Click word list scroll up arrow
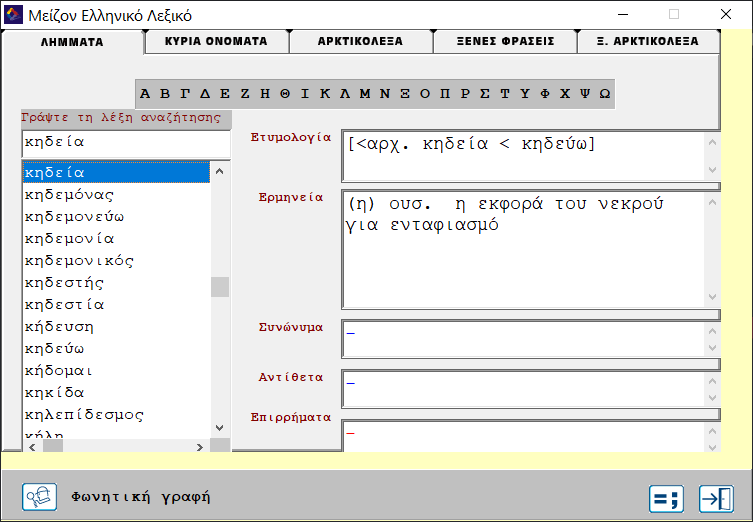 [219, 171]
